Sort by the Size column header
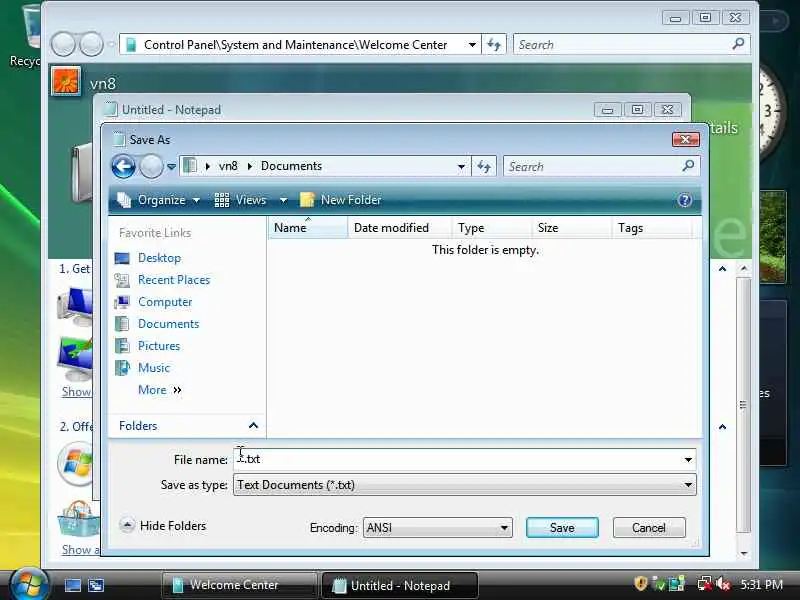This screenshot has height=600, width=800. 571,228
